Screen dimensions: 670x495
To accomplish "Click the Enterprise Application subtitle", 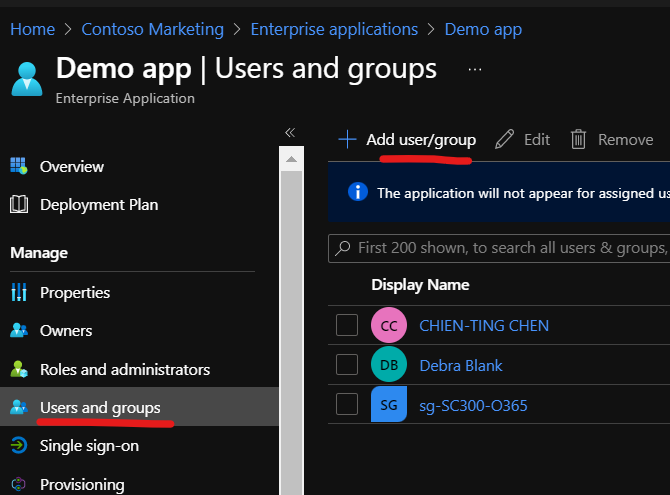I will (125, 98).
